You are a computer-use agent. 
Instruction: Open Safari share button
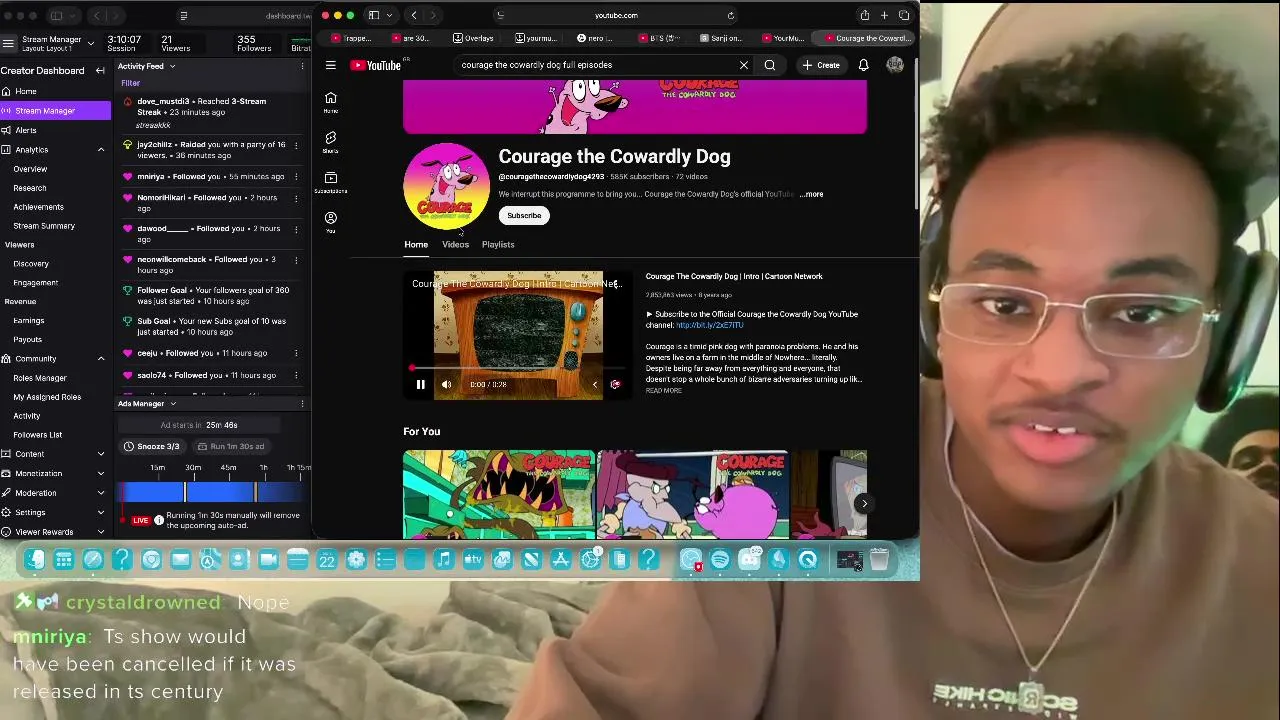[864, 15]
